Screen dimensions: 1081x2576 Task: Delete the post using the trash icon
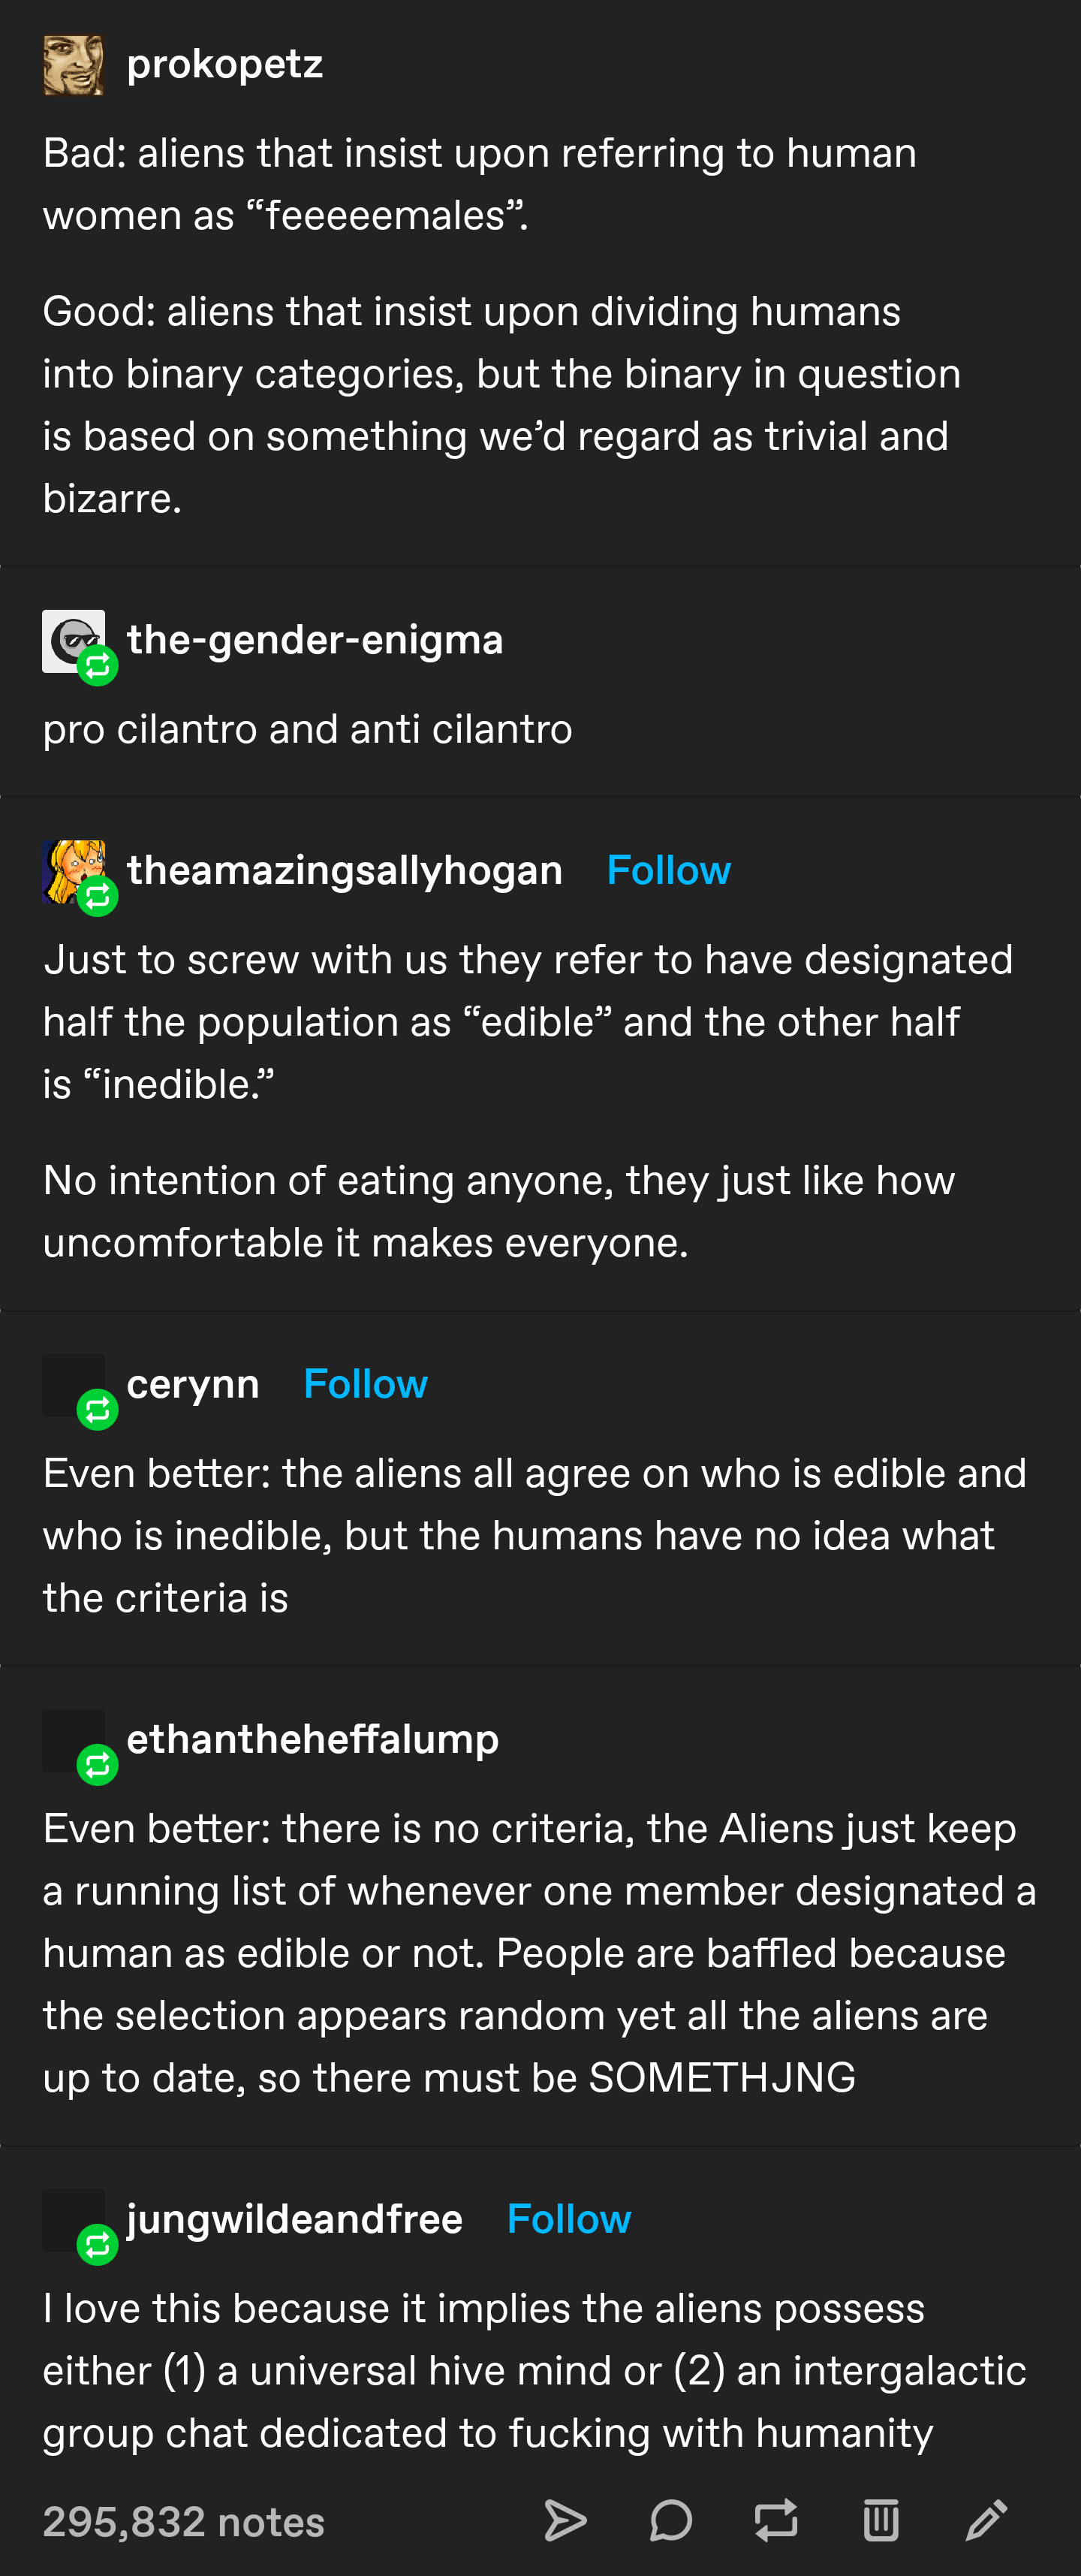point(880,2520)
